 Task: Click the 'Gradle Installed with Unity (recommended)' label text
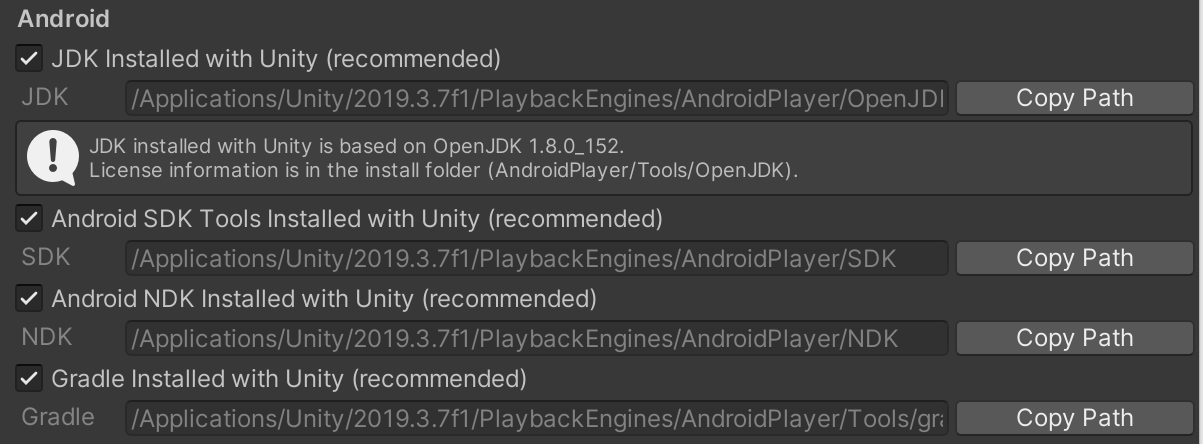coord(289,379)
